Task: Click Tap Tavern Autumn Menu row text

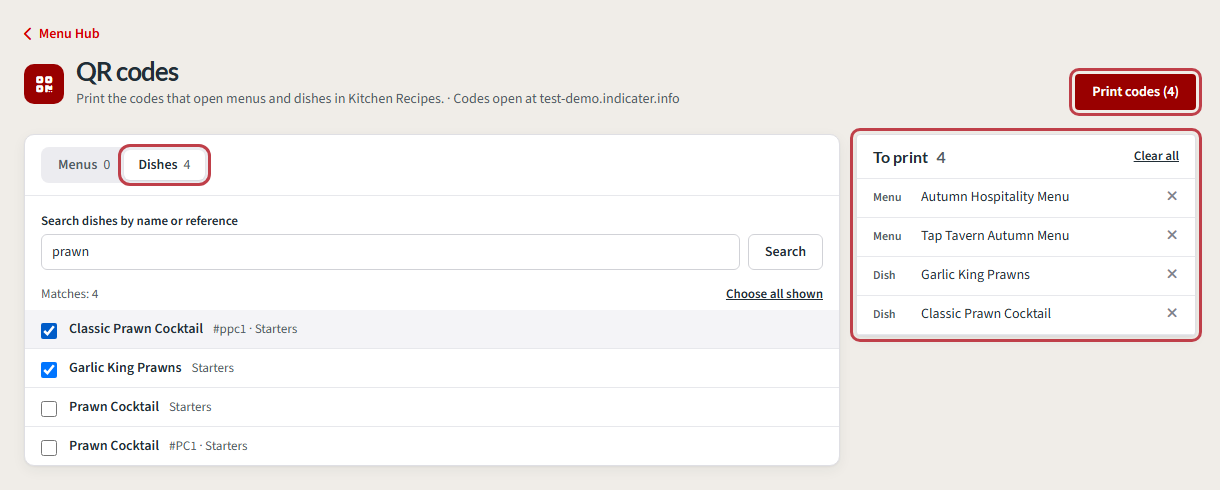Action: 995,236
